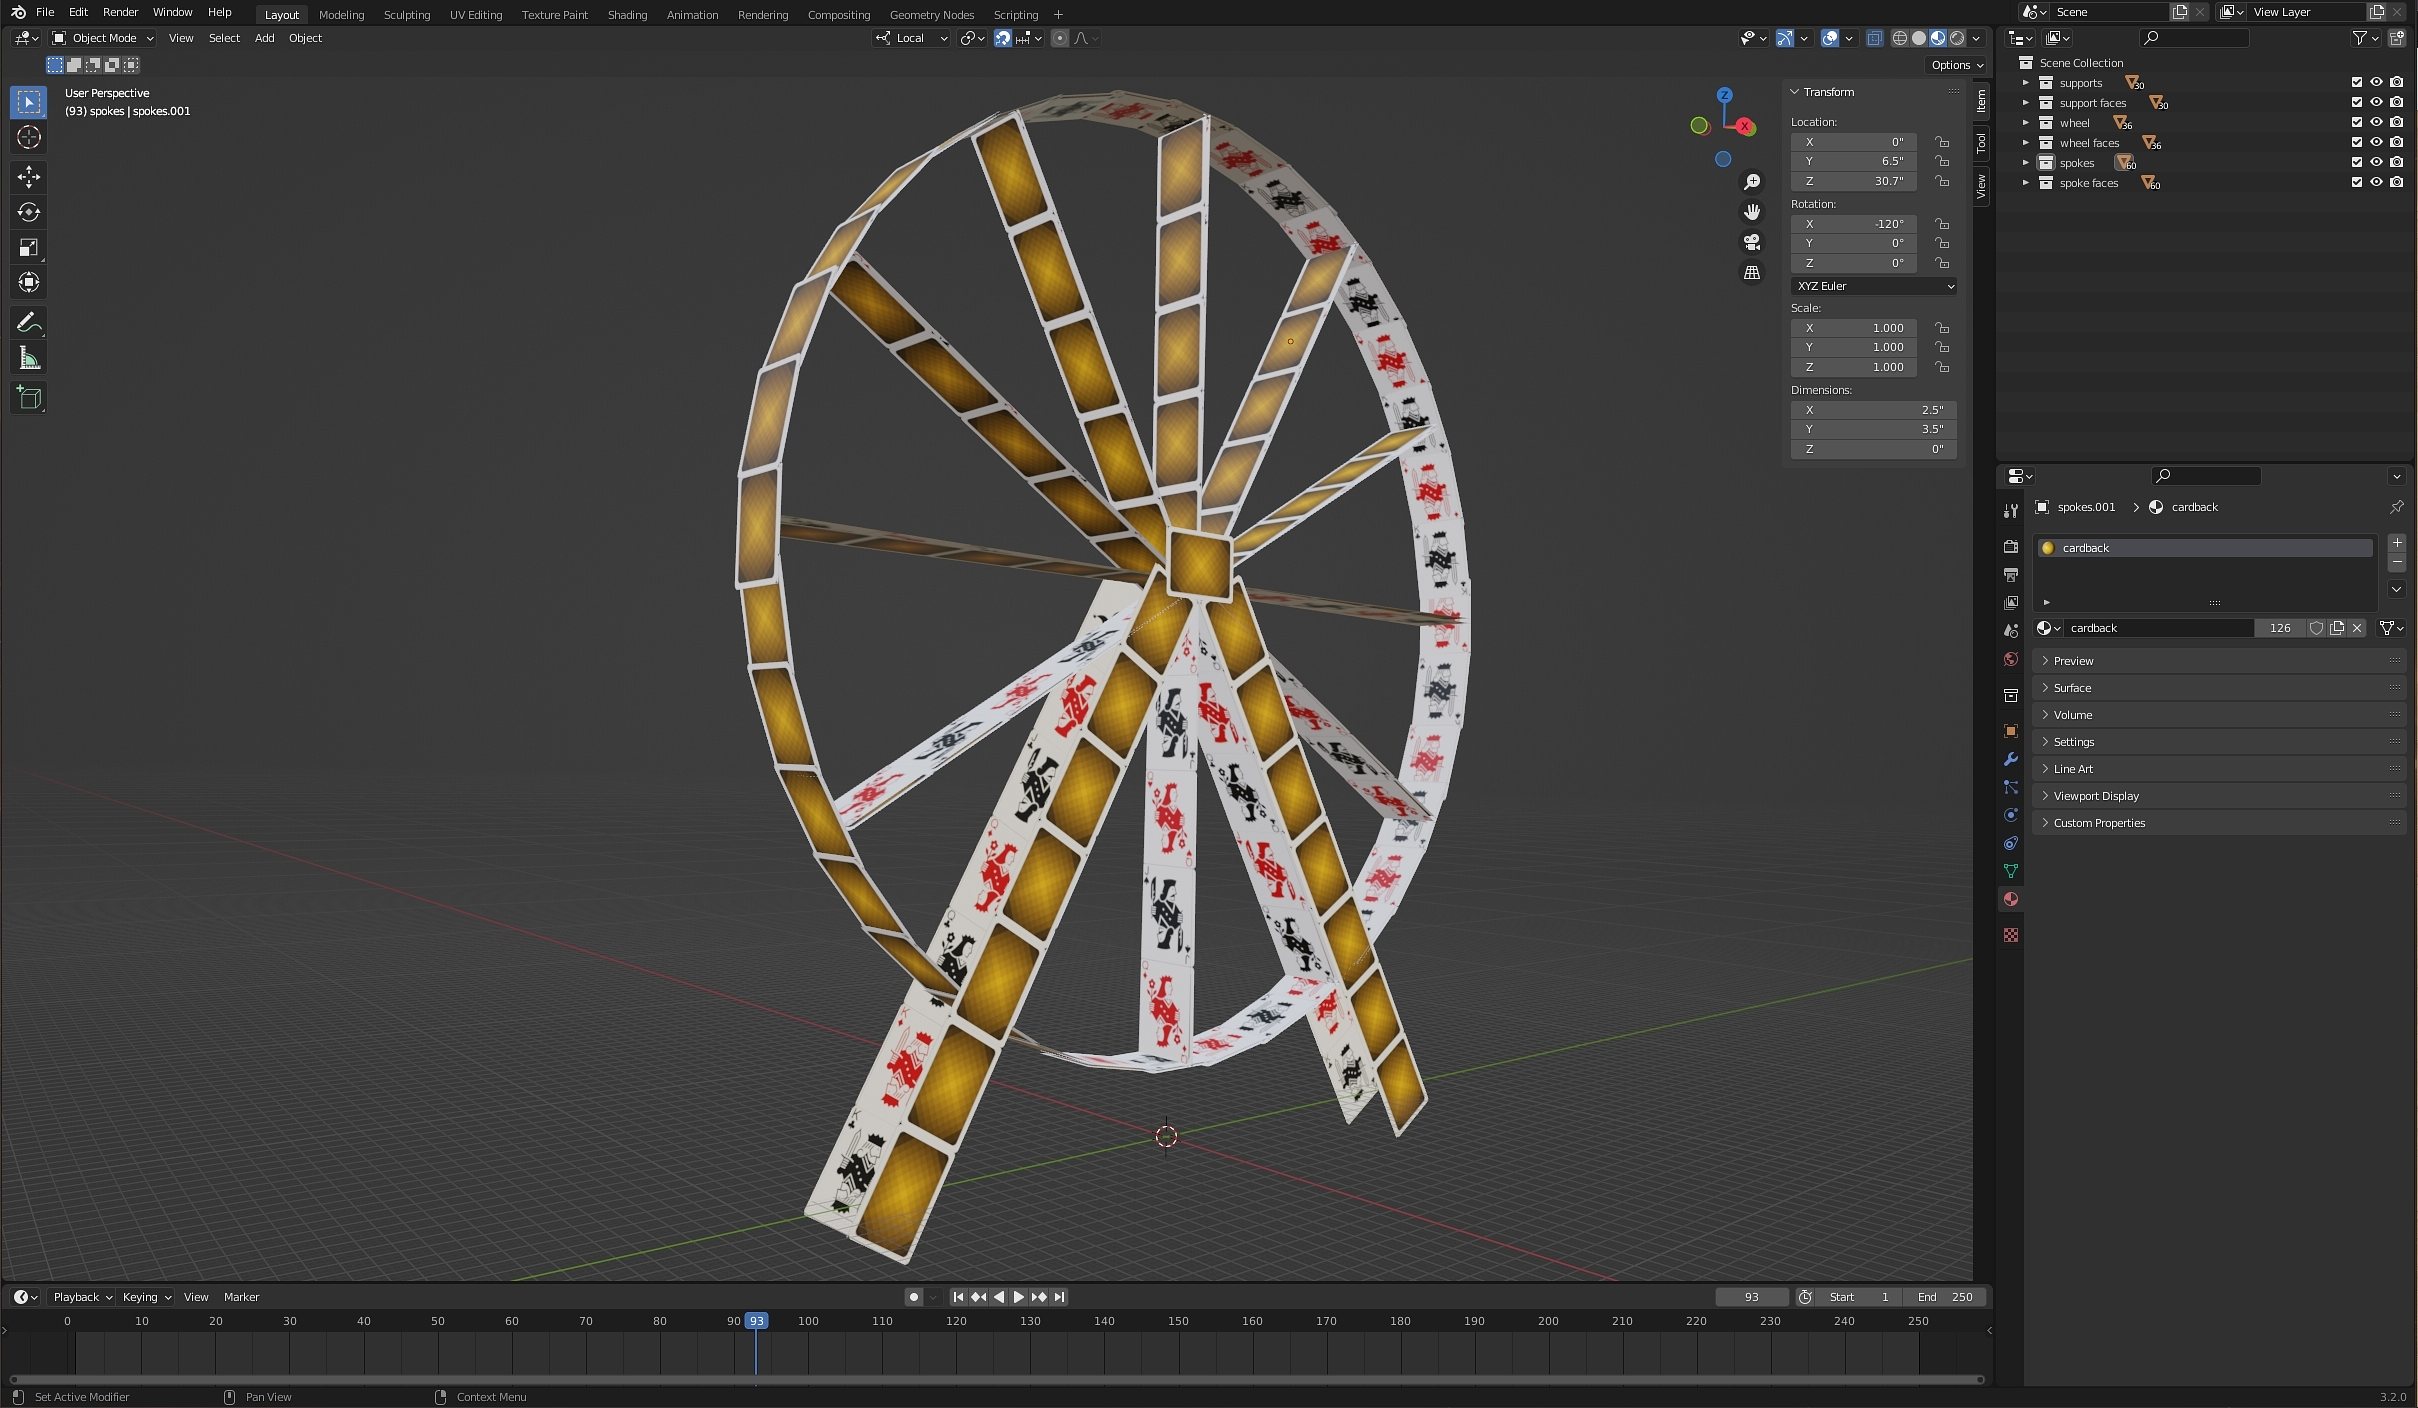The height and width of the screenshot is (1408, 2418).
Task: Open the Modifier Properties tab
Action: tap(2010, 760)
